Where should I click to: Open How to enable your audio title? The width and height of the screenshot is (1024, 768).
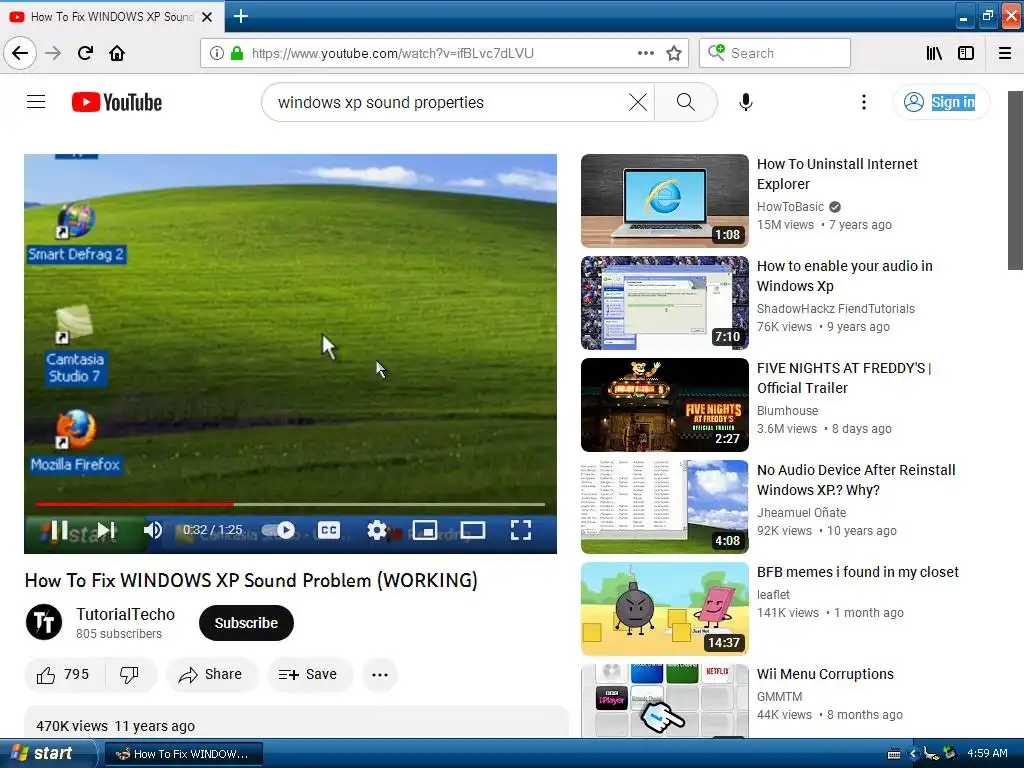pyautogui.click(x=844, y=276)
